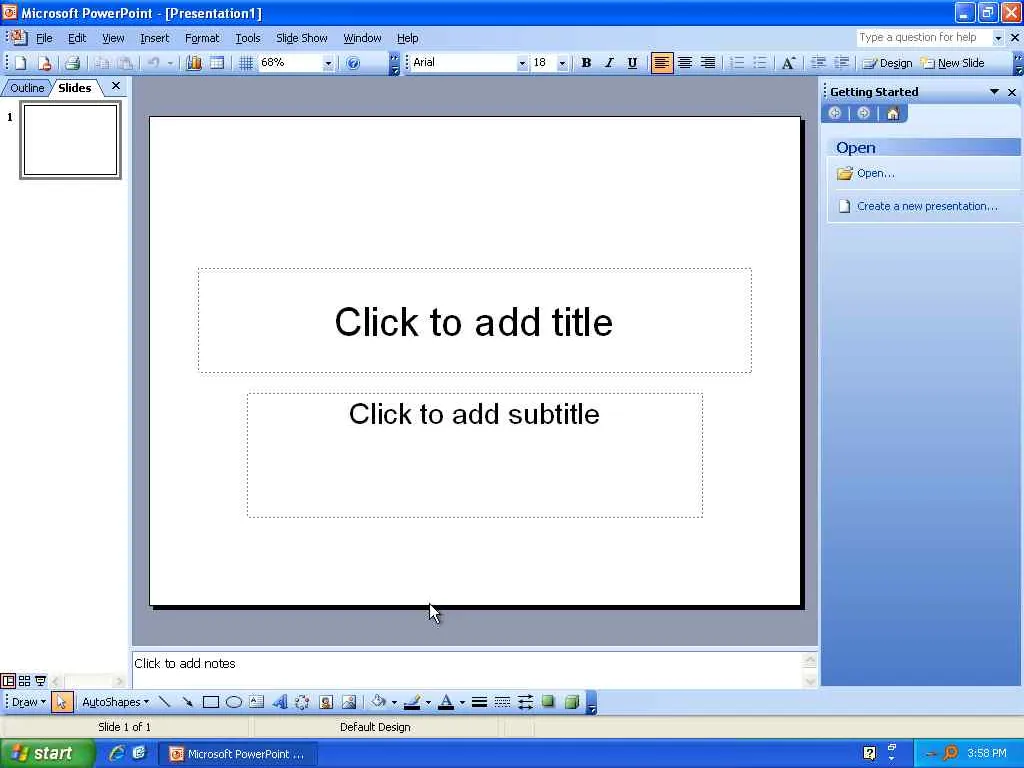Image resolution: width=1024 pixels, height=768 pixels.
Task: Open the AutoShapes dropdown
Action: 115,702
